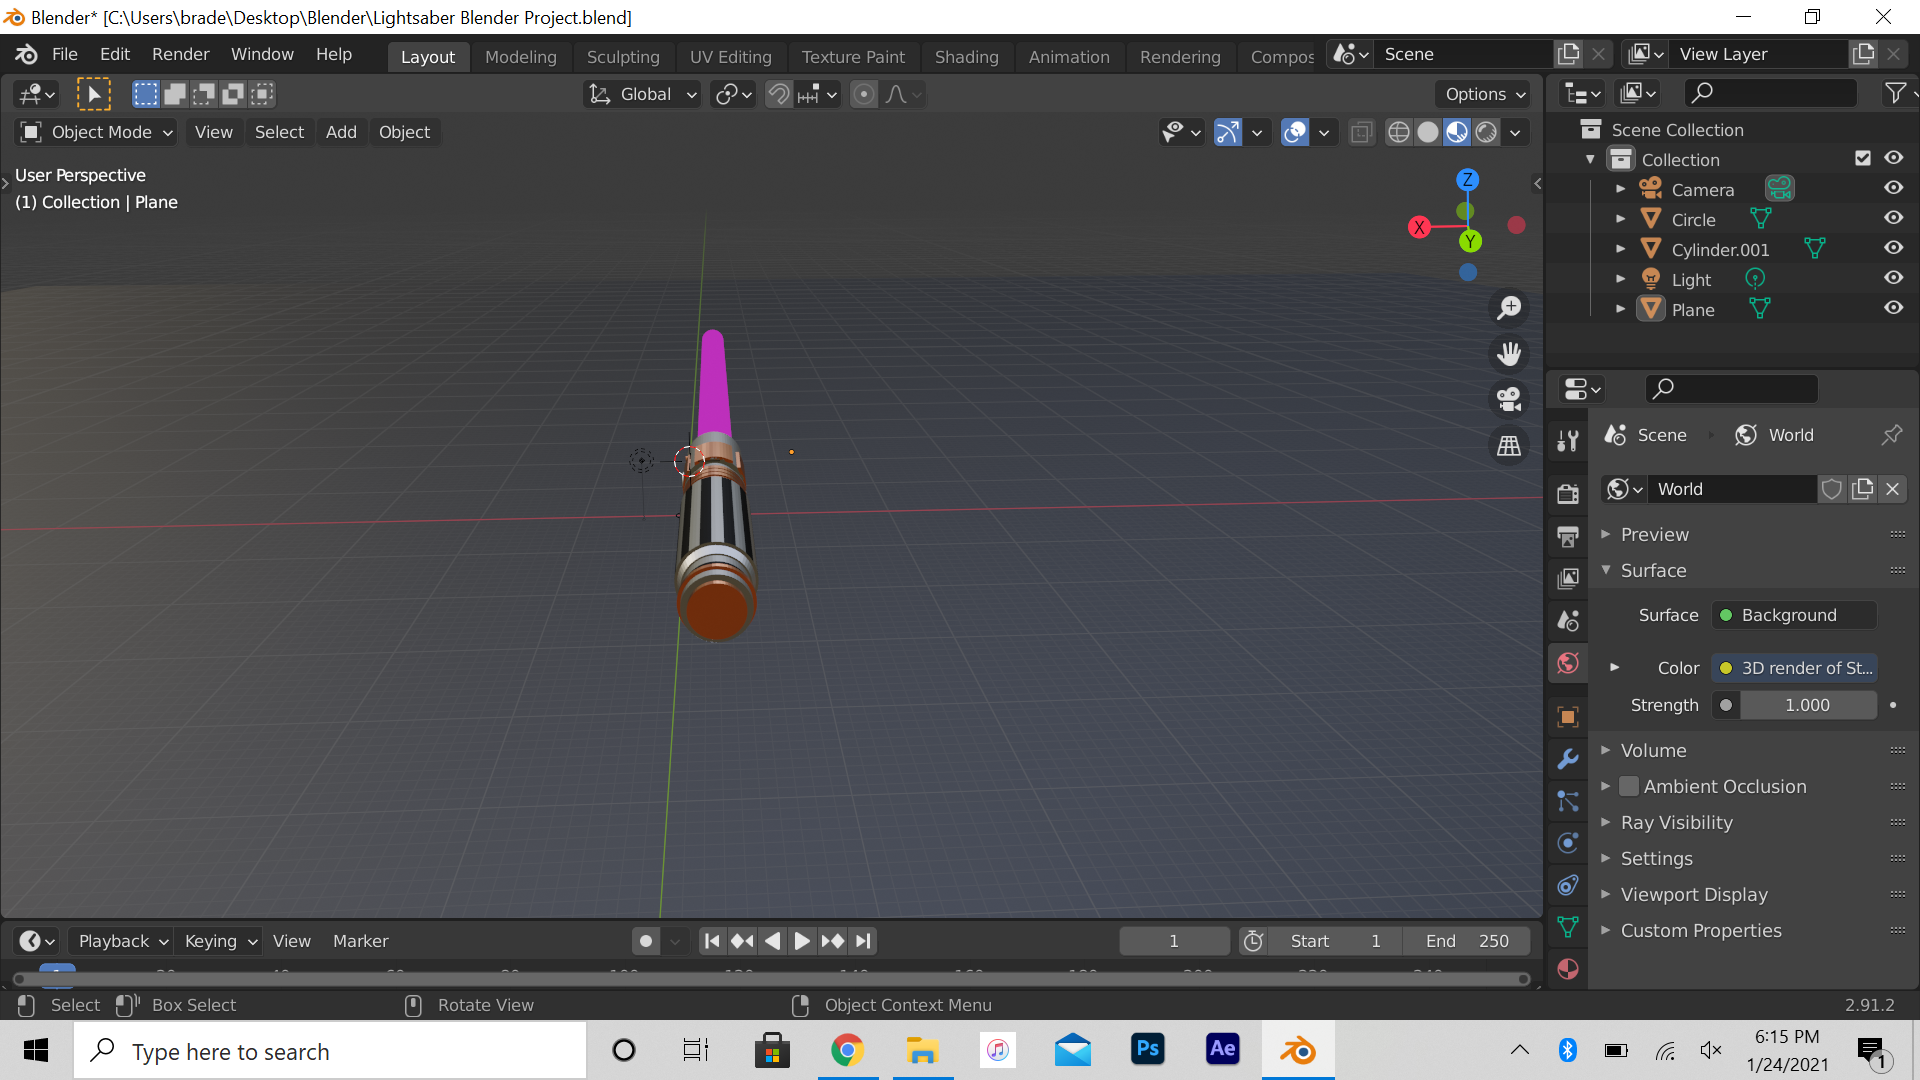Open the Object properties tab
Image resolution: width=1920 pixels, height=1080 pixels.
tap(1568, 717)
